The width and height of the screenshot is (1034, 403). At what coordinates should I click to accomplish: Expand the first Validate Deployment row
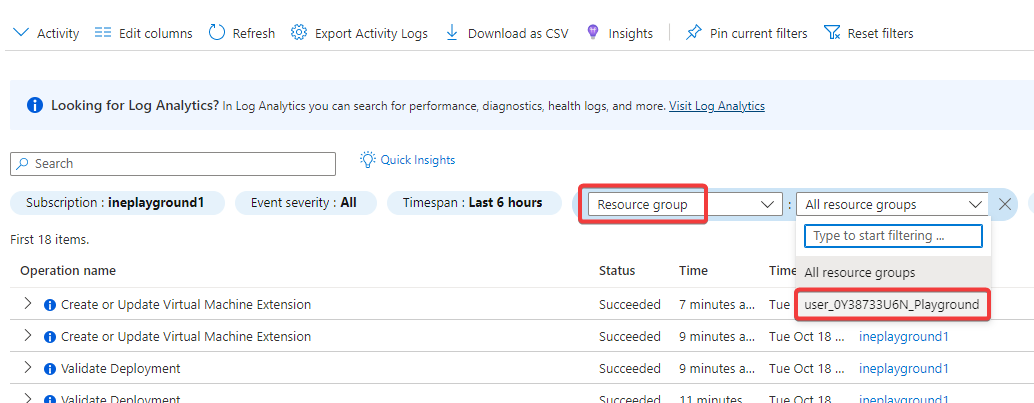(28, 368)
